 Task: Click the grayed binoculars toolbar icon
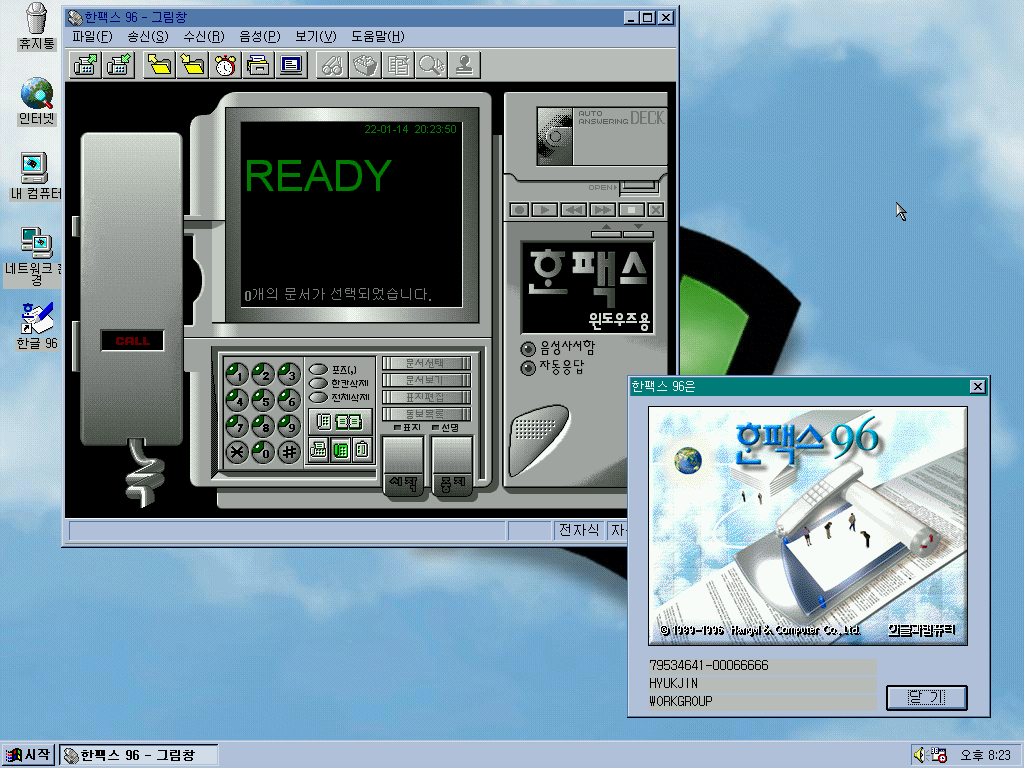(x=332, y=65)
